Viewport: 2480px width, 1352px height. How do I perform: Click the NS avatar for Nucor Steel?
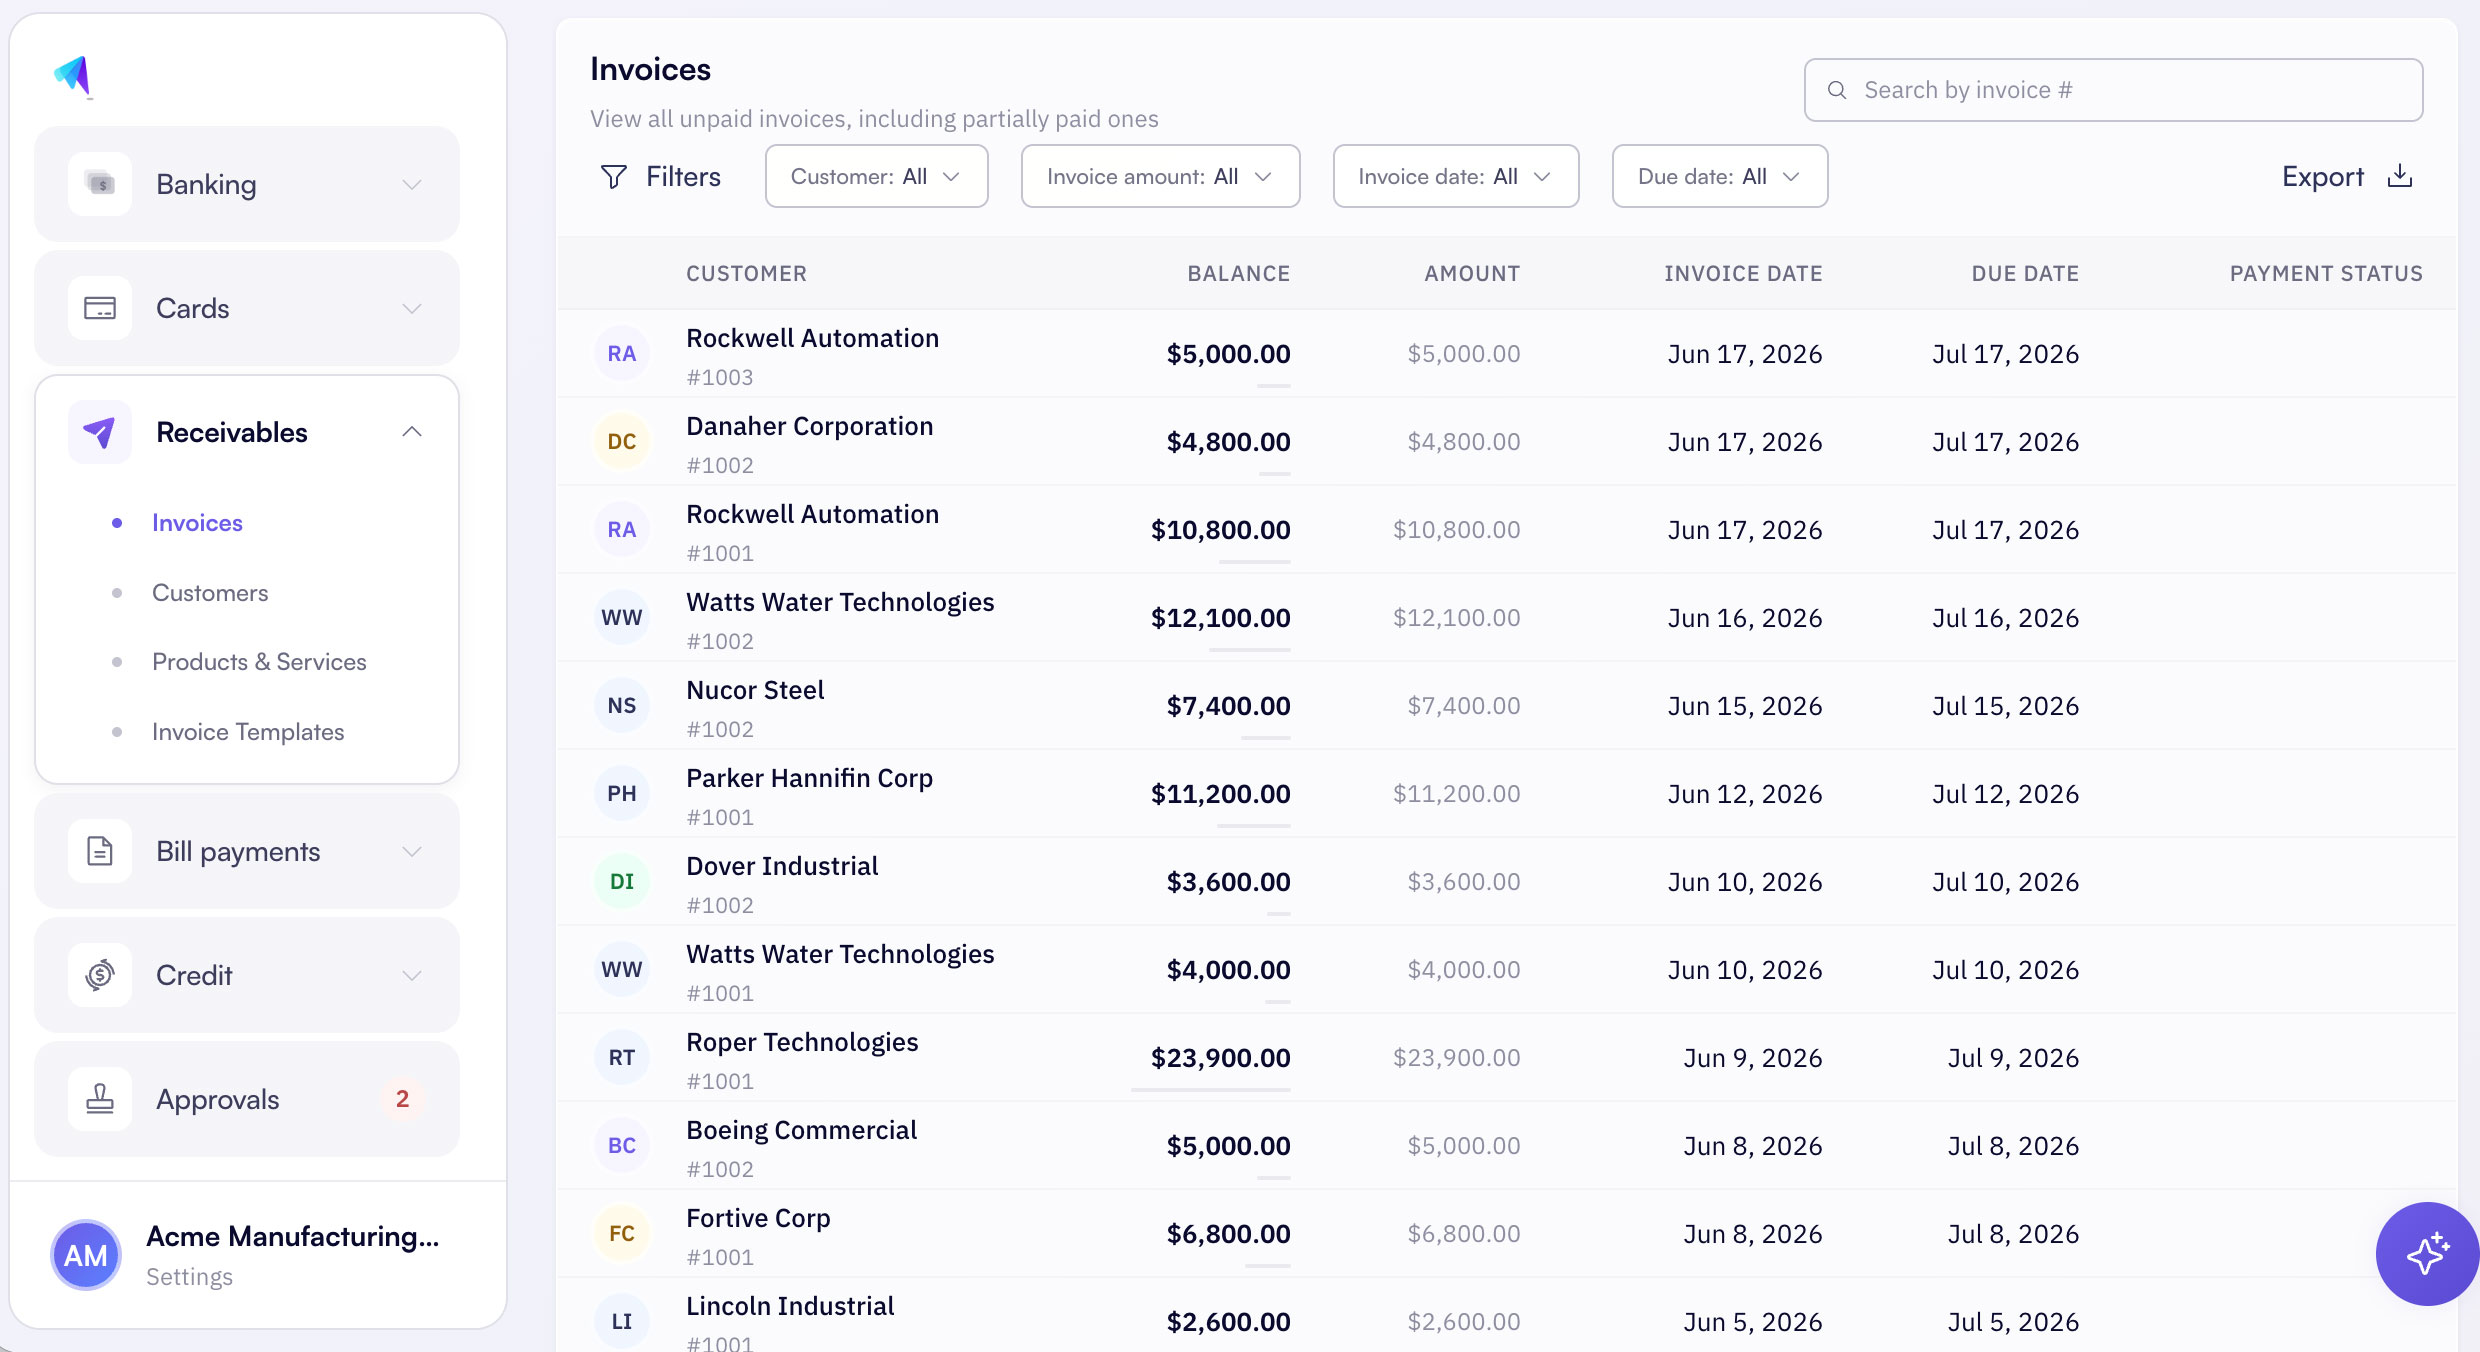(x=622, y=705)
